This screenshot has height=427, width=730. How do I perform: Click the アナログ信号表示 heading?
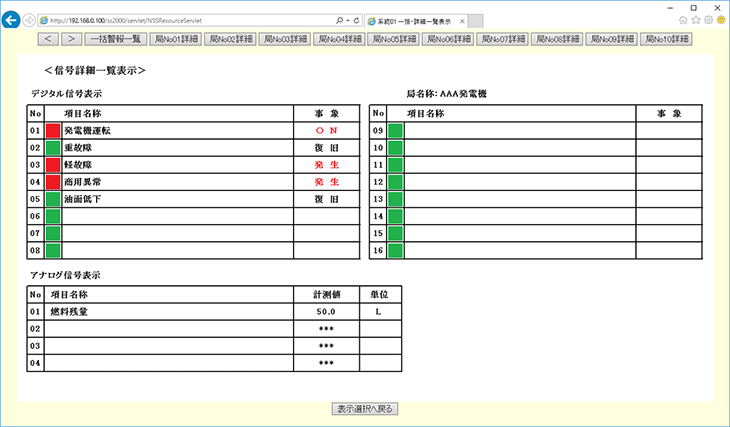pos(65,276)
